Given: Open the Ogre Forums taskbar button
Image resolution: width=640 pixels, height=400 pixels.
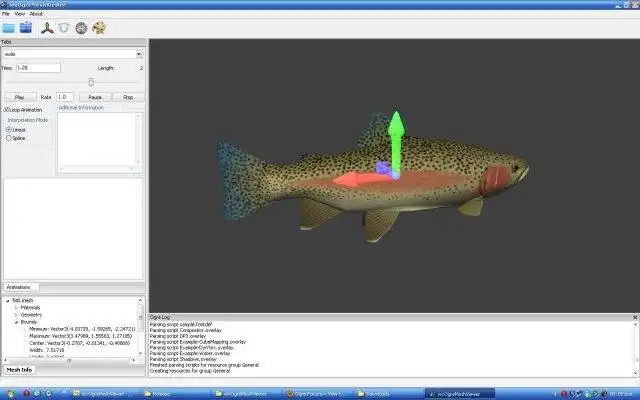Looking at the screenshot, I should pyautogui.click(x=318, y=394).
